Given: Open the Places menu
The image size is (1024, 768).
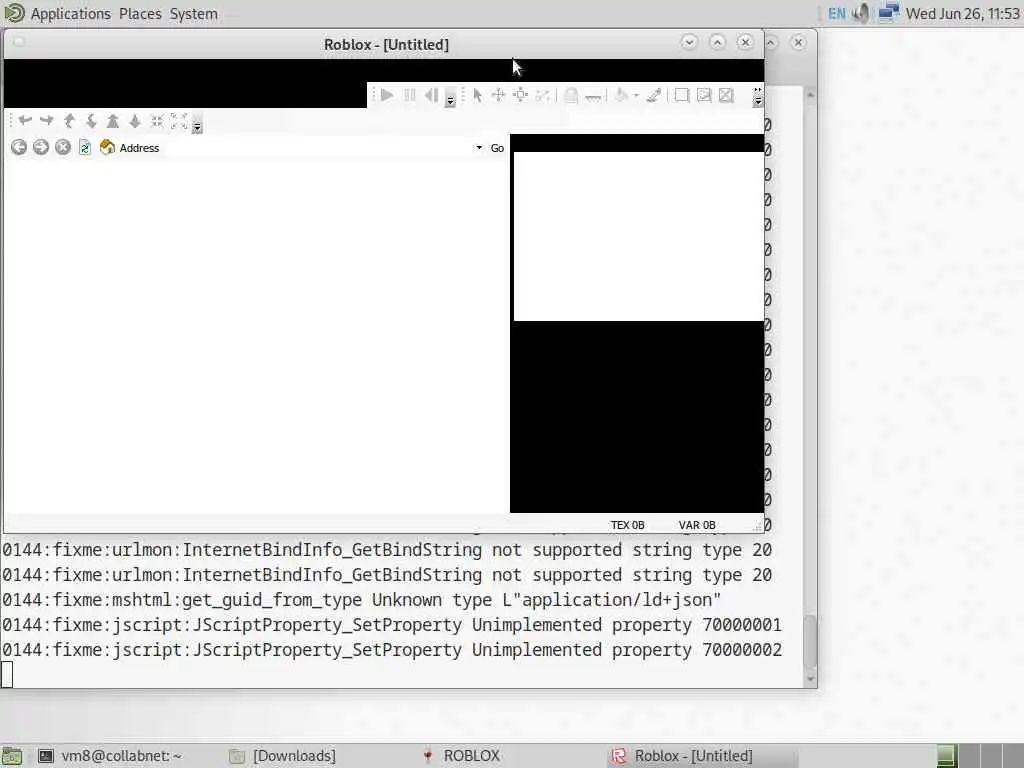Looking at the screenshot, I should pos(140,14).
